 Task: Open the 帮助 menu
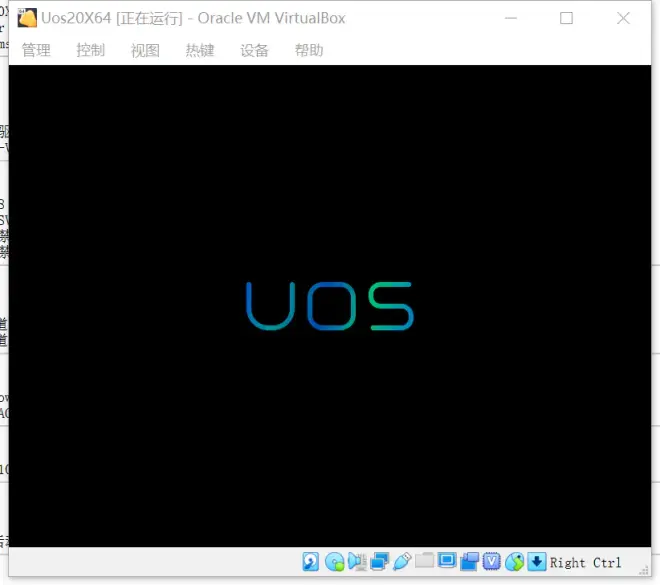coord(309,51)
